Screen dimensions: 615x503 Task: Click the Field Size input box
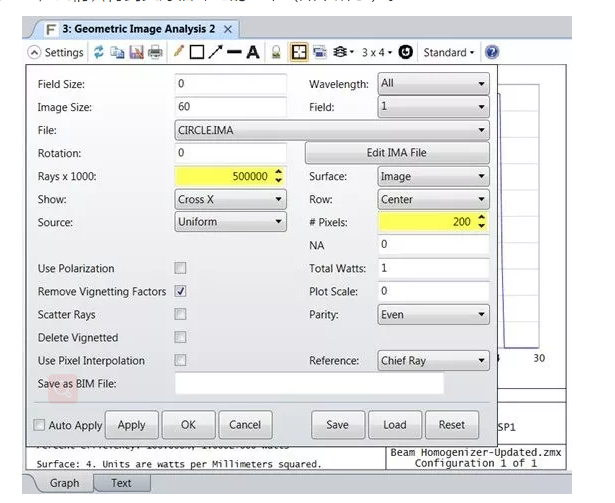pos(231,84)
